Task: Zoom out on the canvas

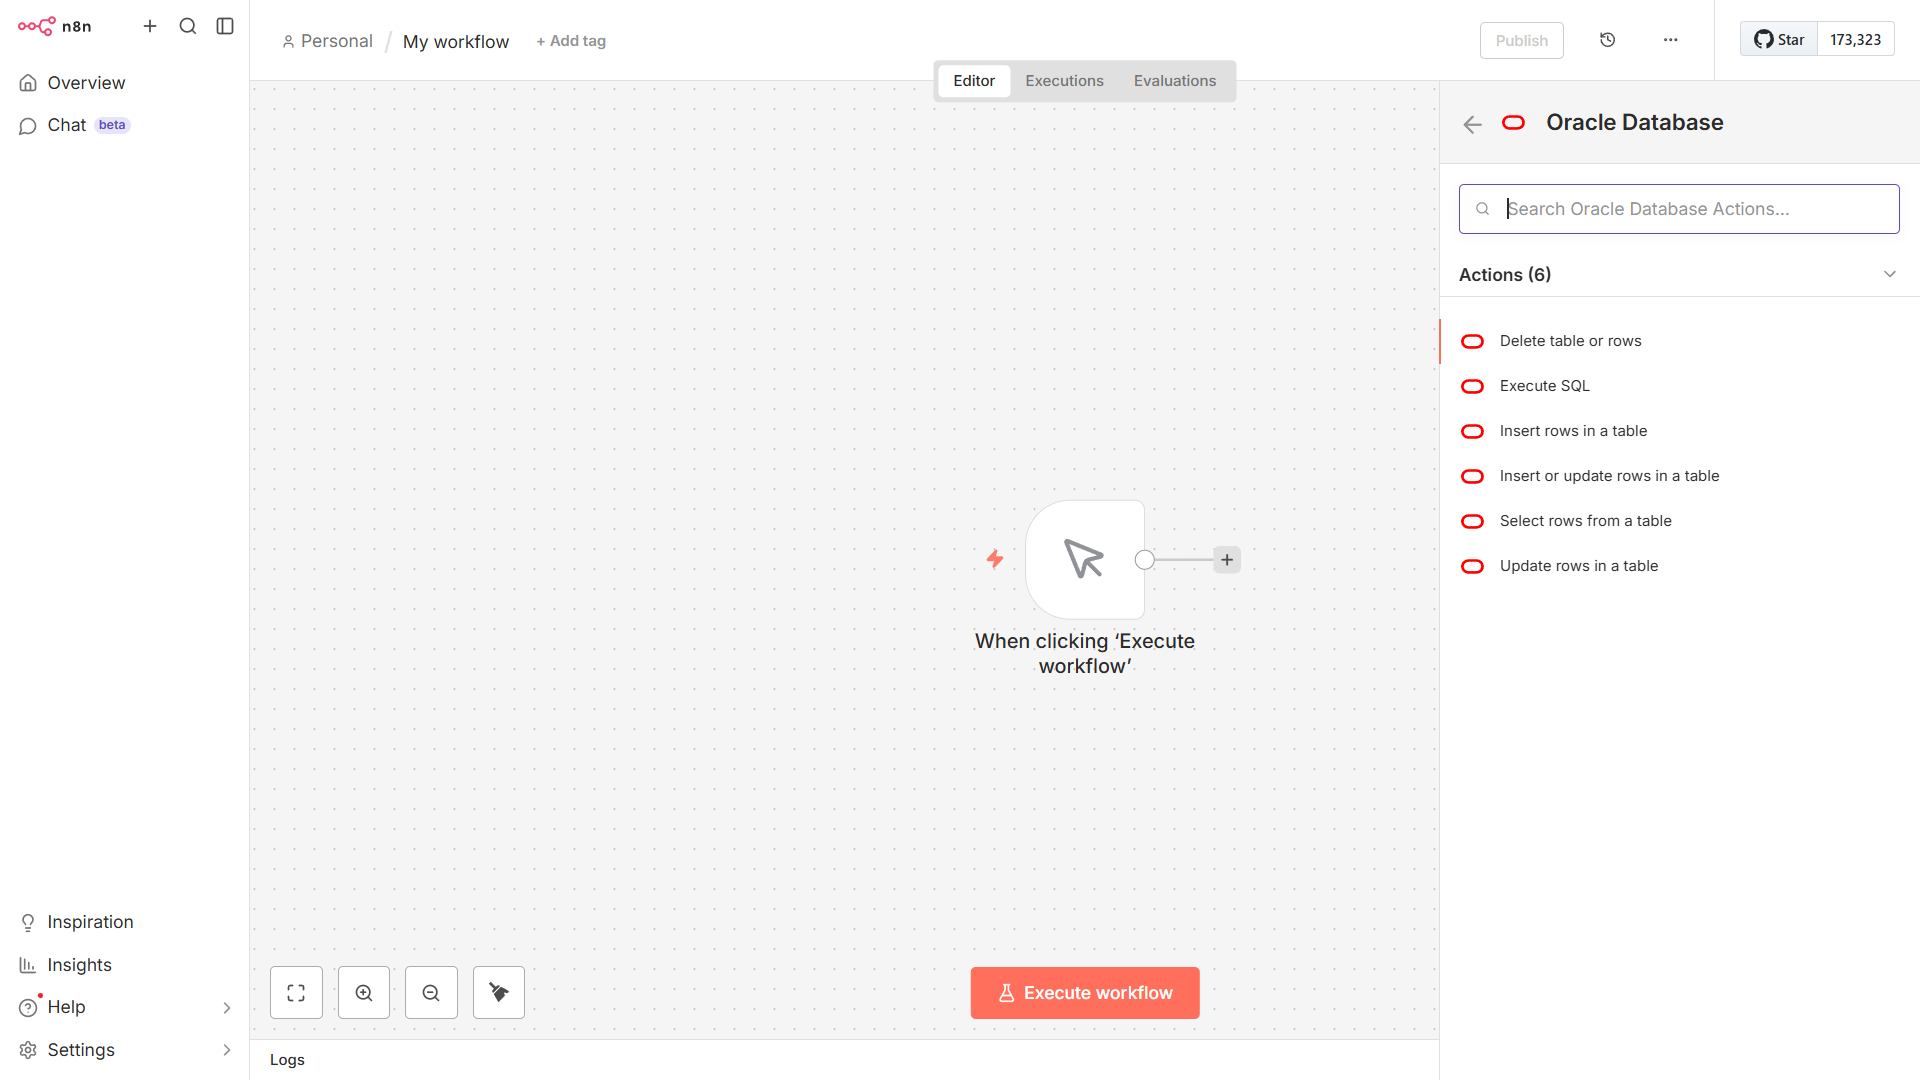Action: coord(431,992)
